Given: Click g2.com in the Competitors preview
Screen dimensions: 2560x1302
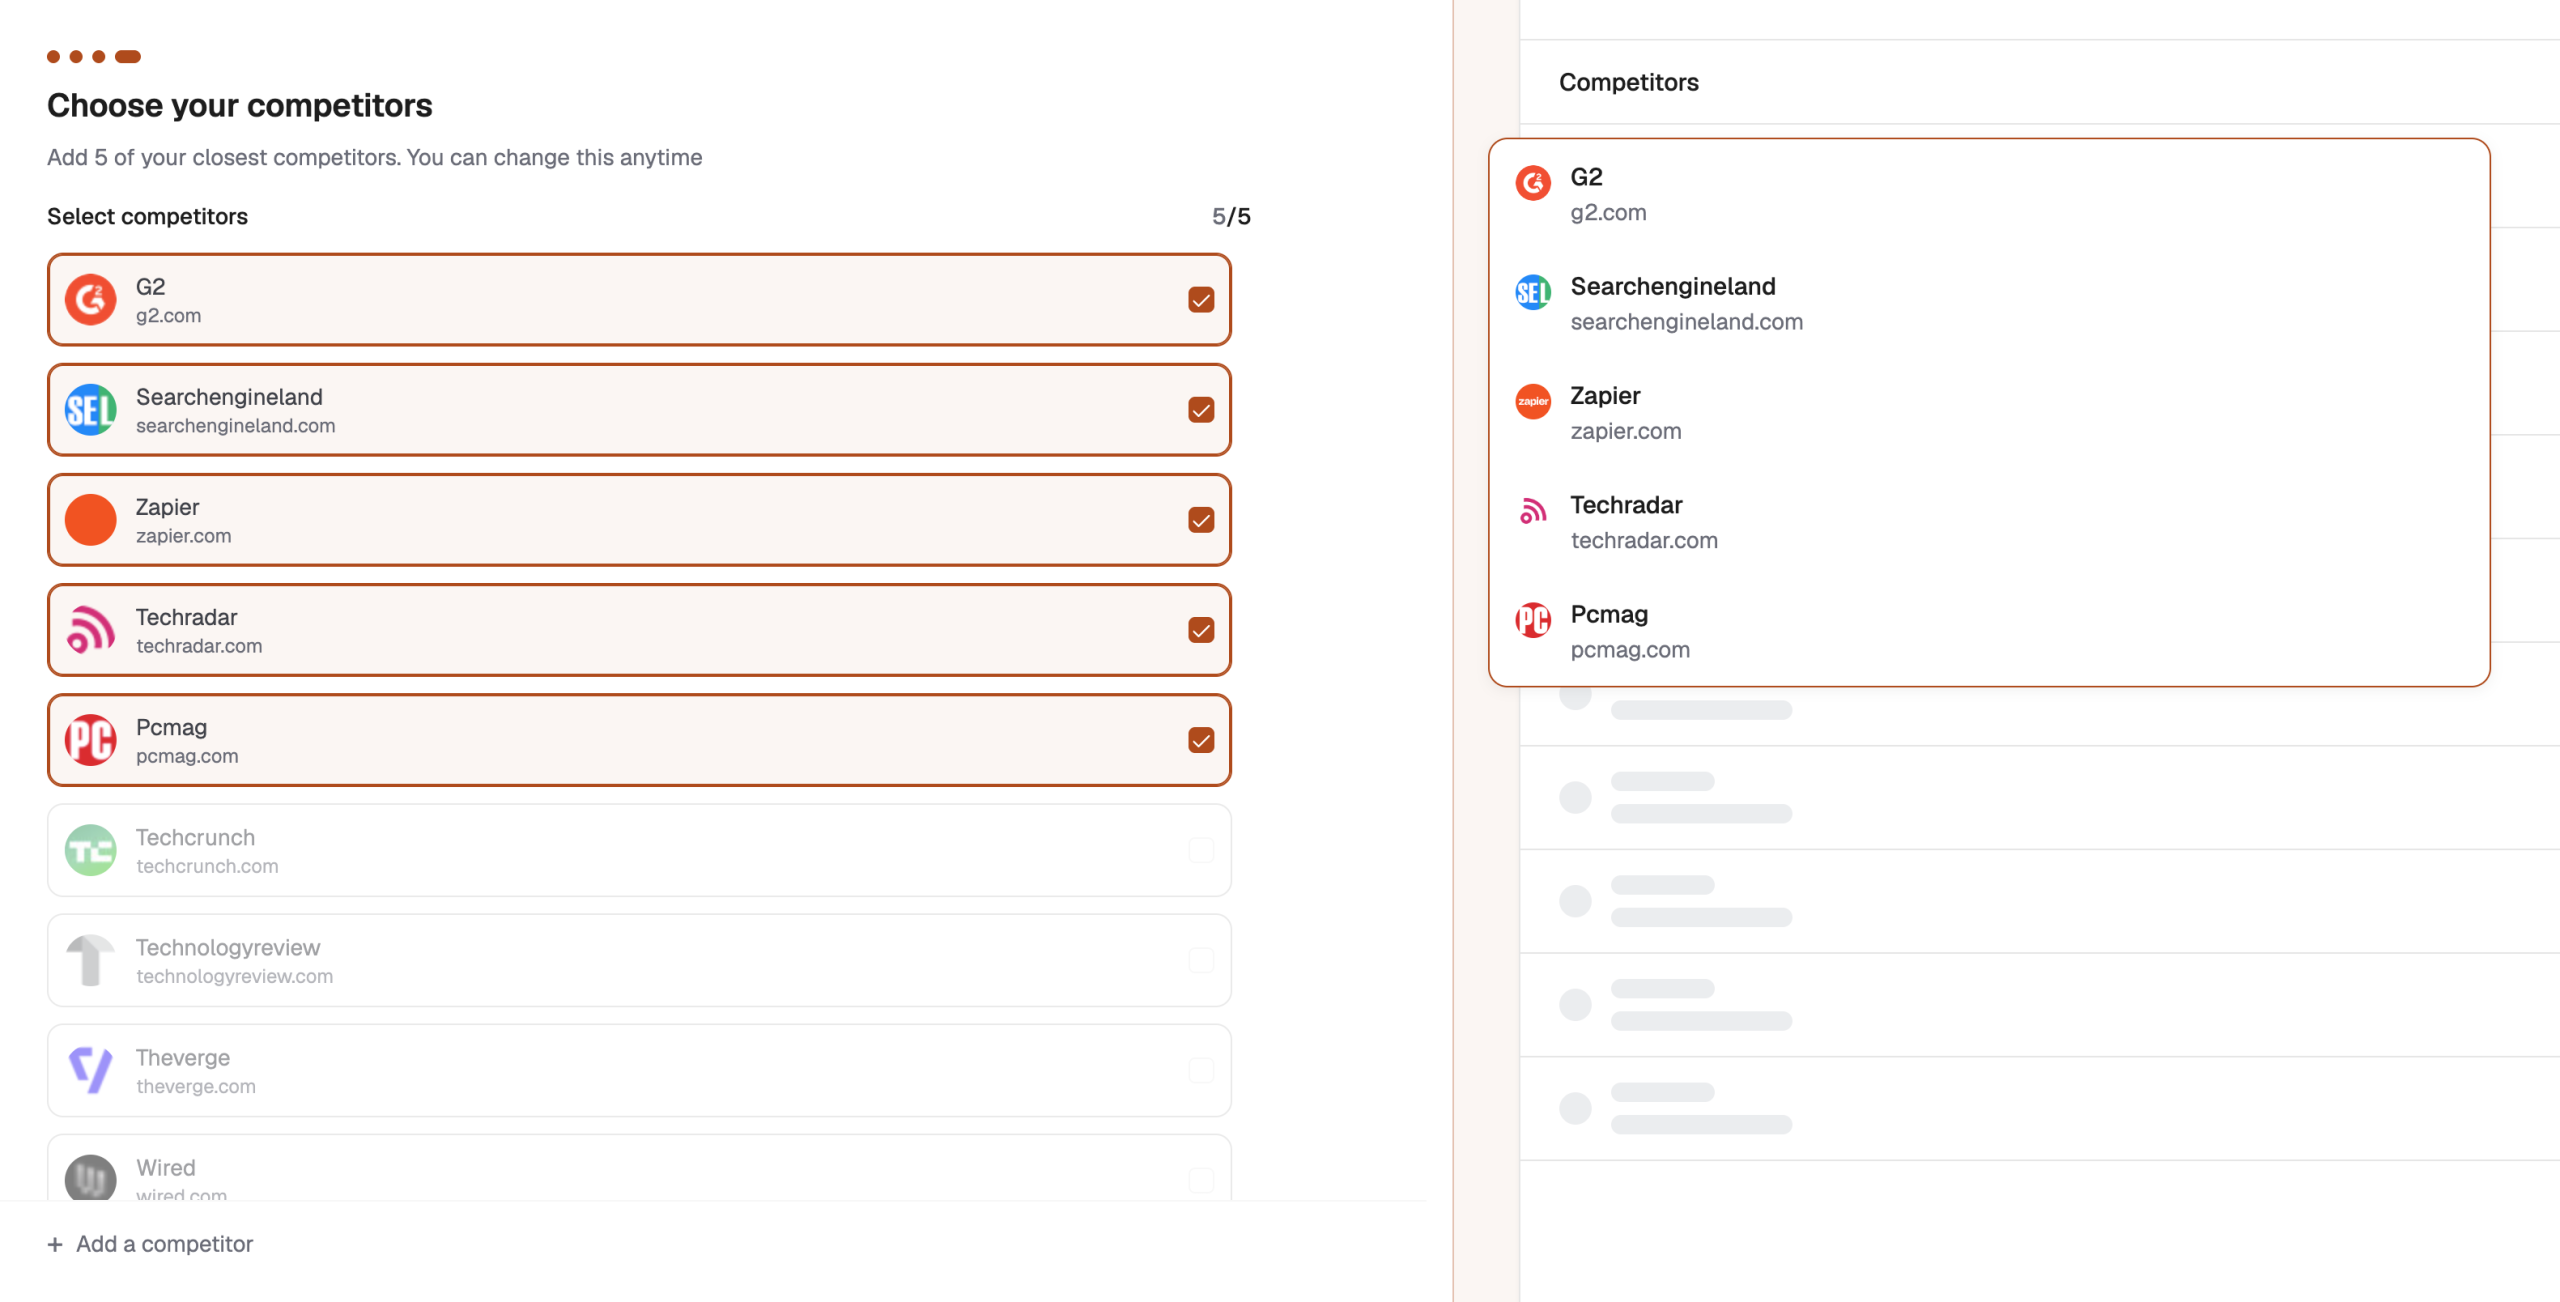Looking at the screenshot, I should coord(1608,212).
